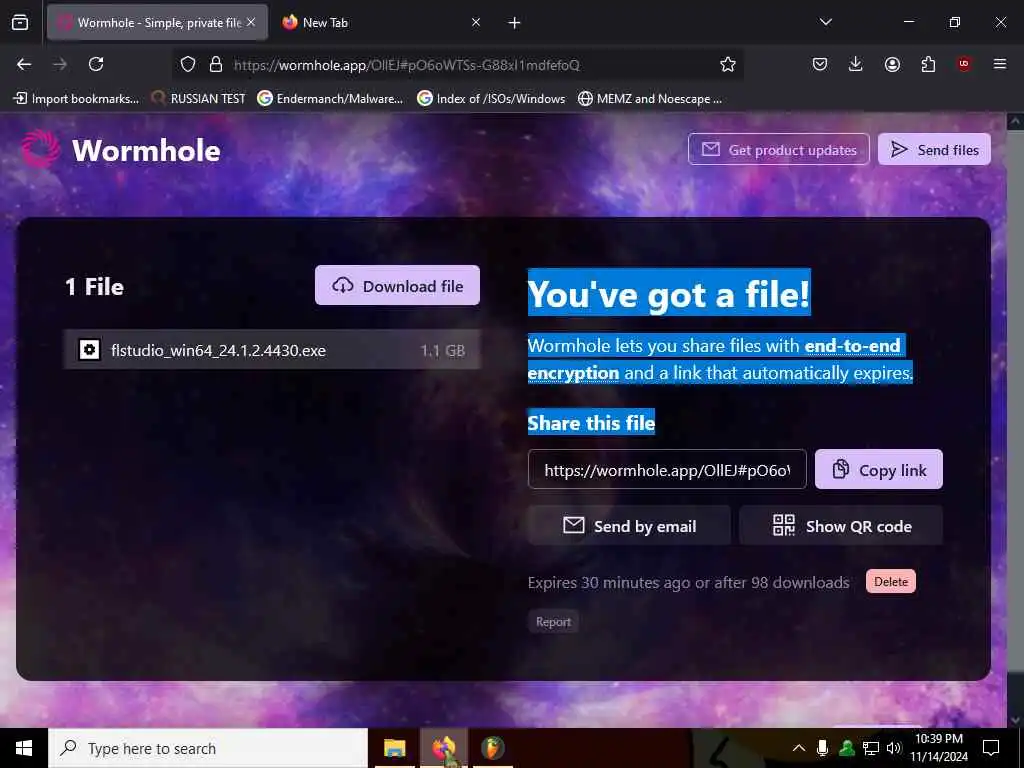The image size is (1024, 768).
Task: Click the Wormhole logo icon
Action: 40,149
